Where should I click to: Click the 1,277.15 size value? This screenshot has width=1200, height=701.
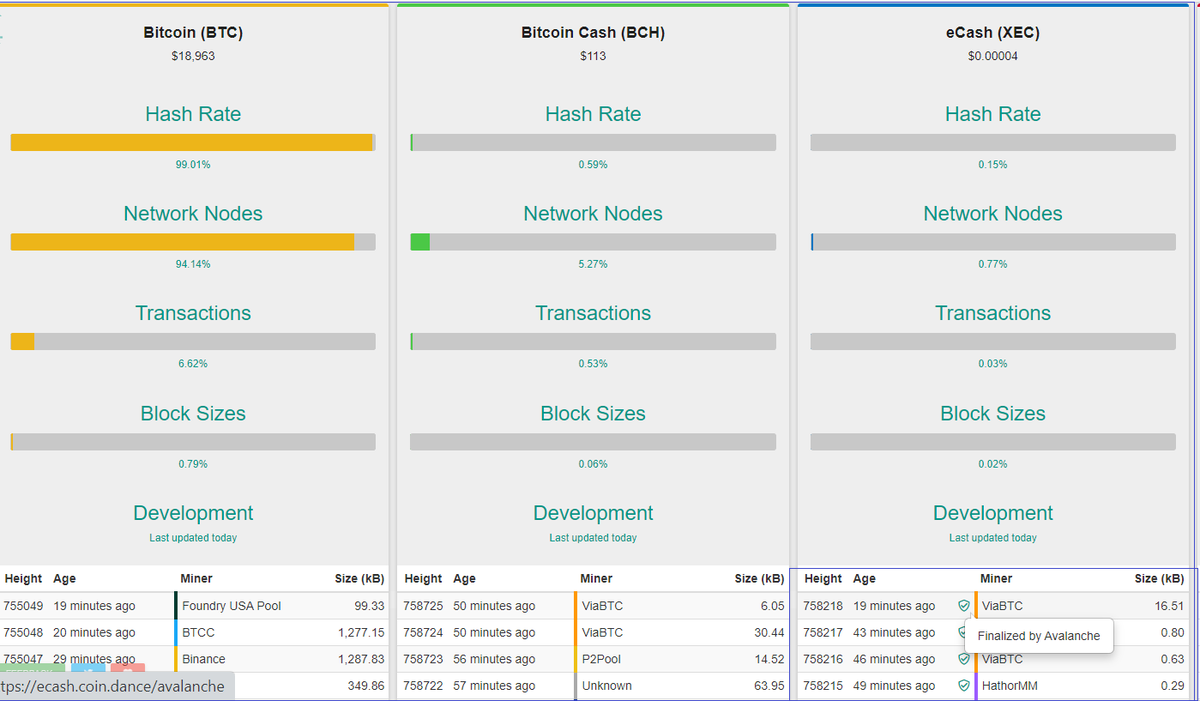(x=362, y=633)
